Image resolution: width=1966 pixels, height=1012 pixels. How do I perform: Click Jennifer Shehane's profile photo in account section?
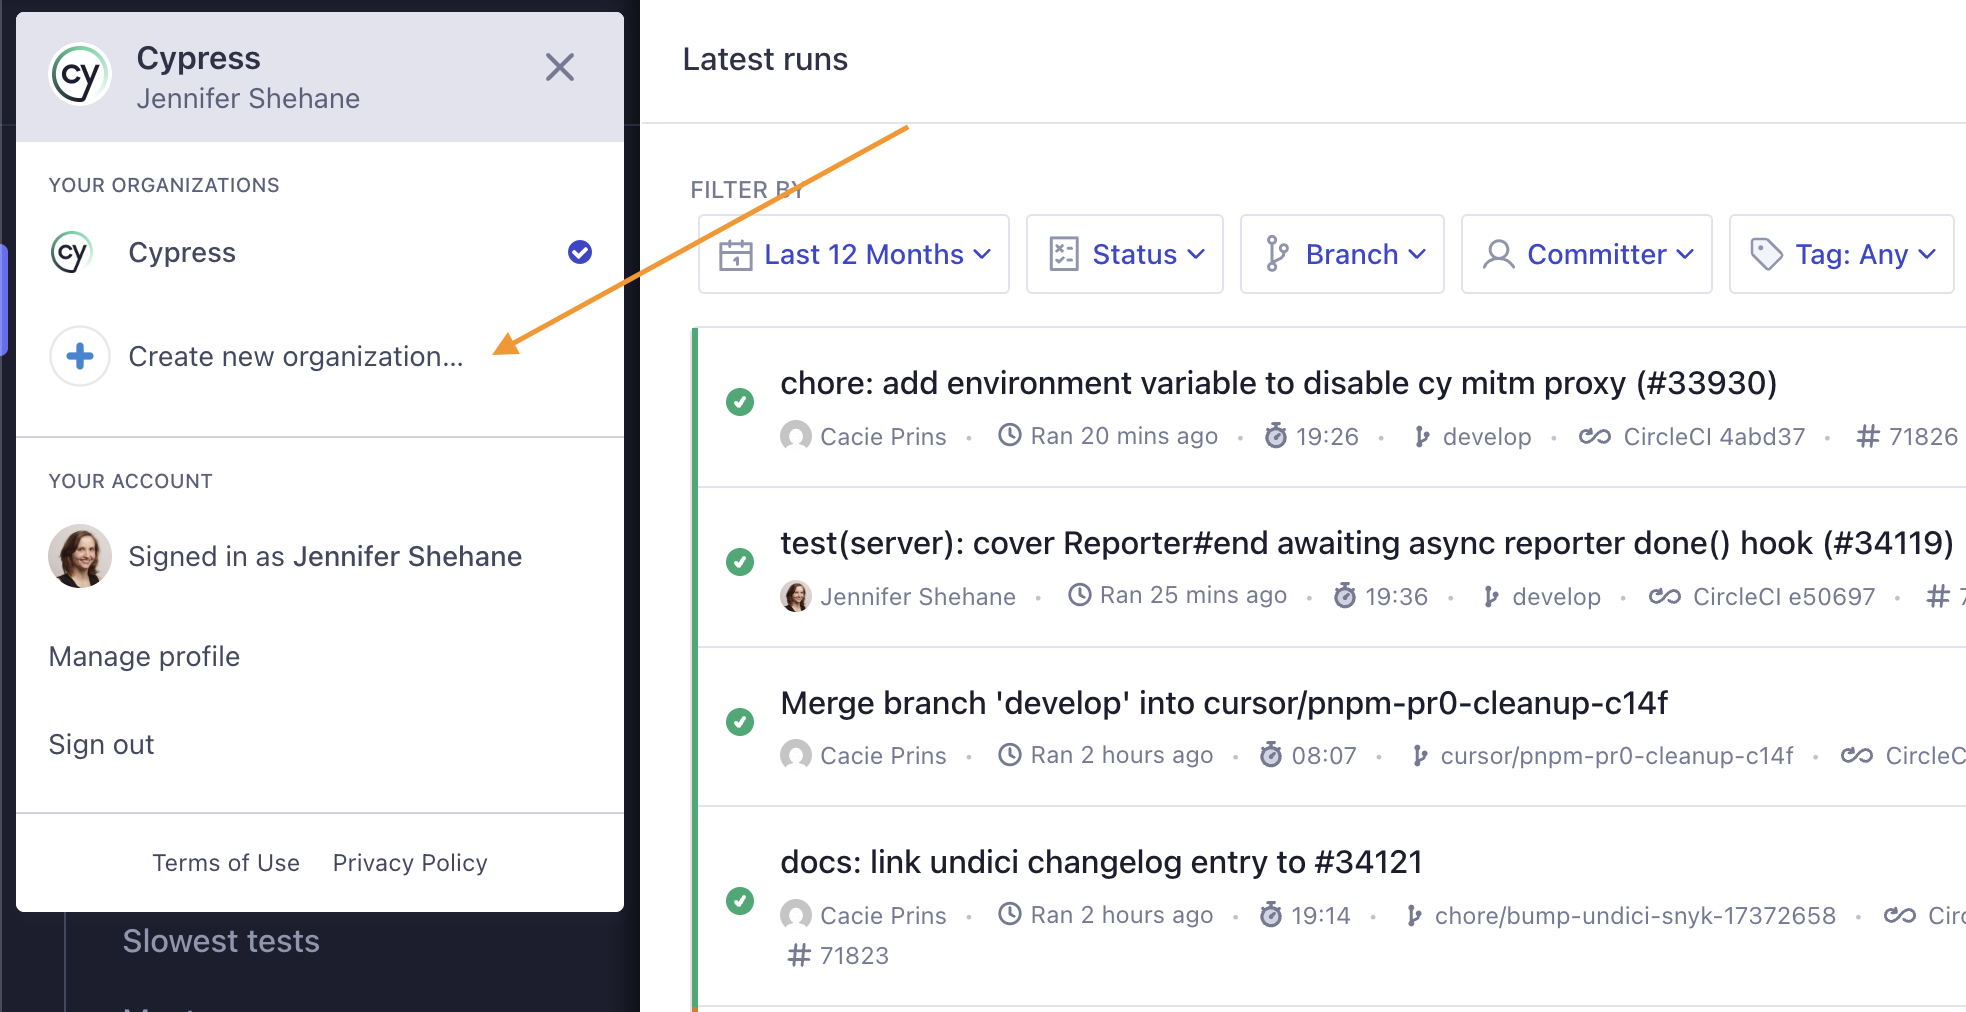[80, 556]
